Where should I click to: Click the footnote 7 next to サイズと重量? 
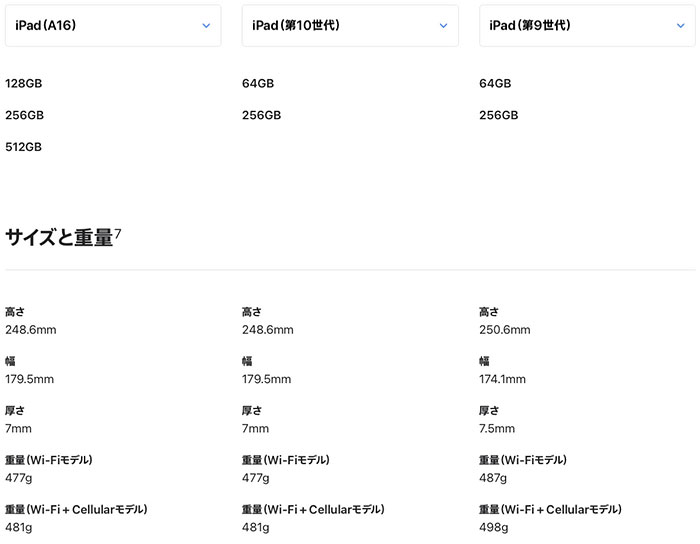(118, 233)
